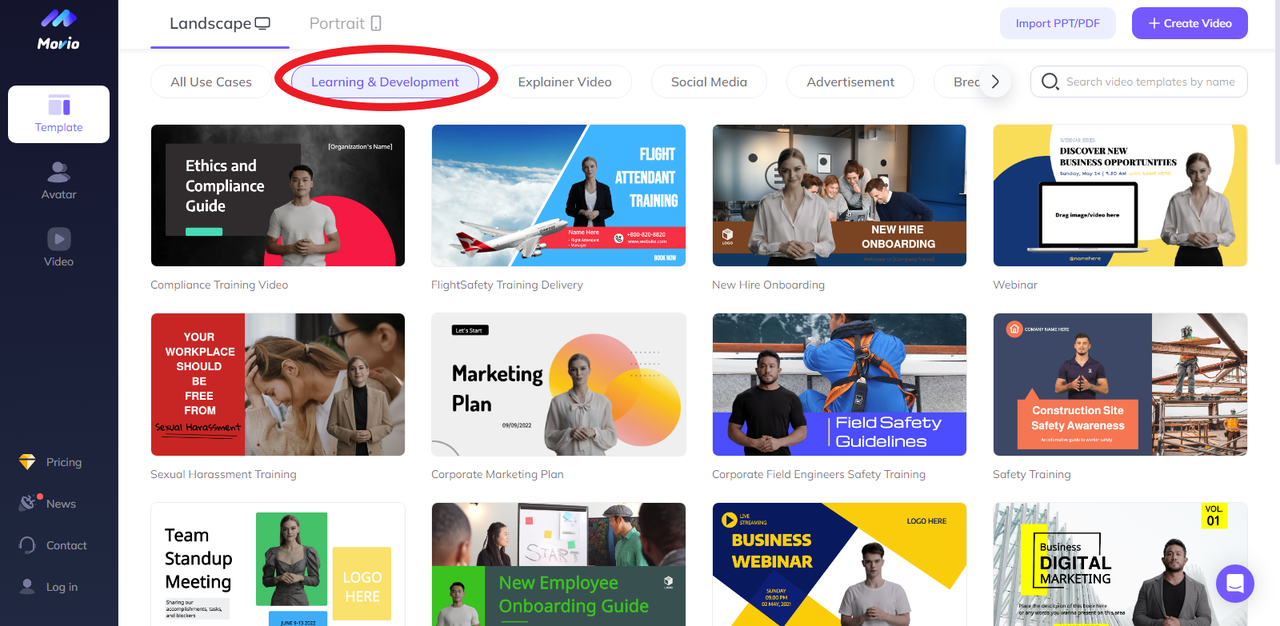Viewport: 1280px width, 626px height.
Task: Click the Movio logo
Action: click(58, 30)
